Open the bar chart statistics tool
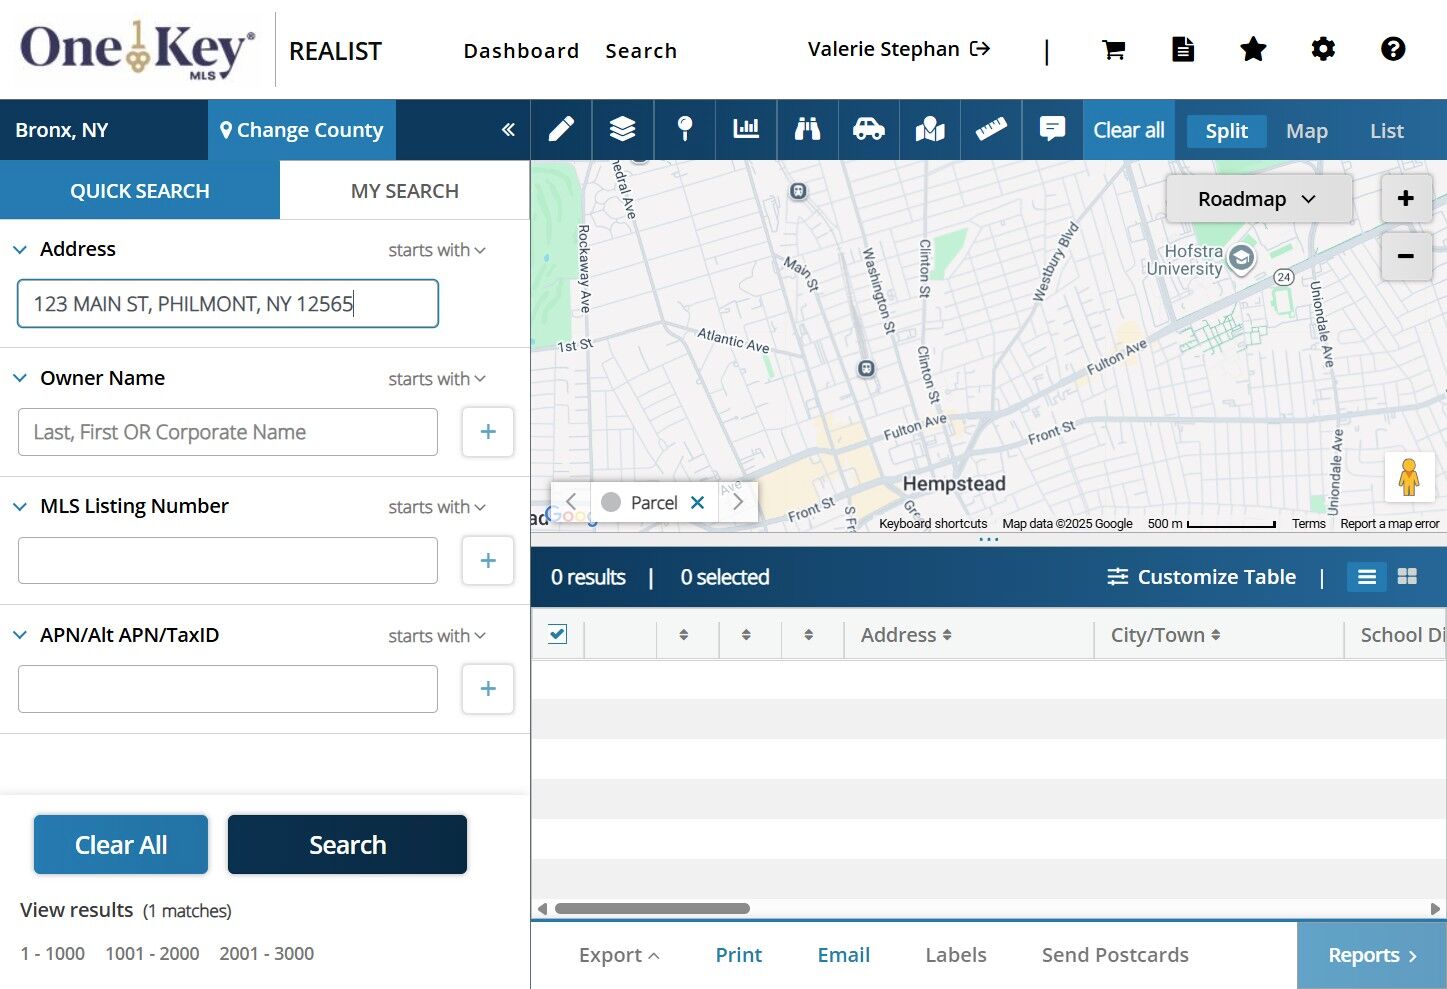 [x=746, y=129]
